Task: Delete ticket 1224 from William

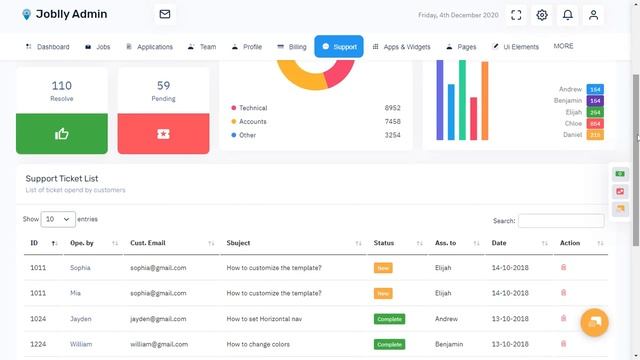Action: click(x=563, y=344)
